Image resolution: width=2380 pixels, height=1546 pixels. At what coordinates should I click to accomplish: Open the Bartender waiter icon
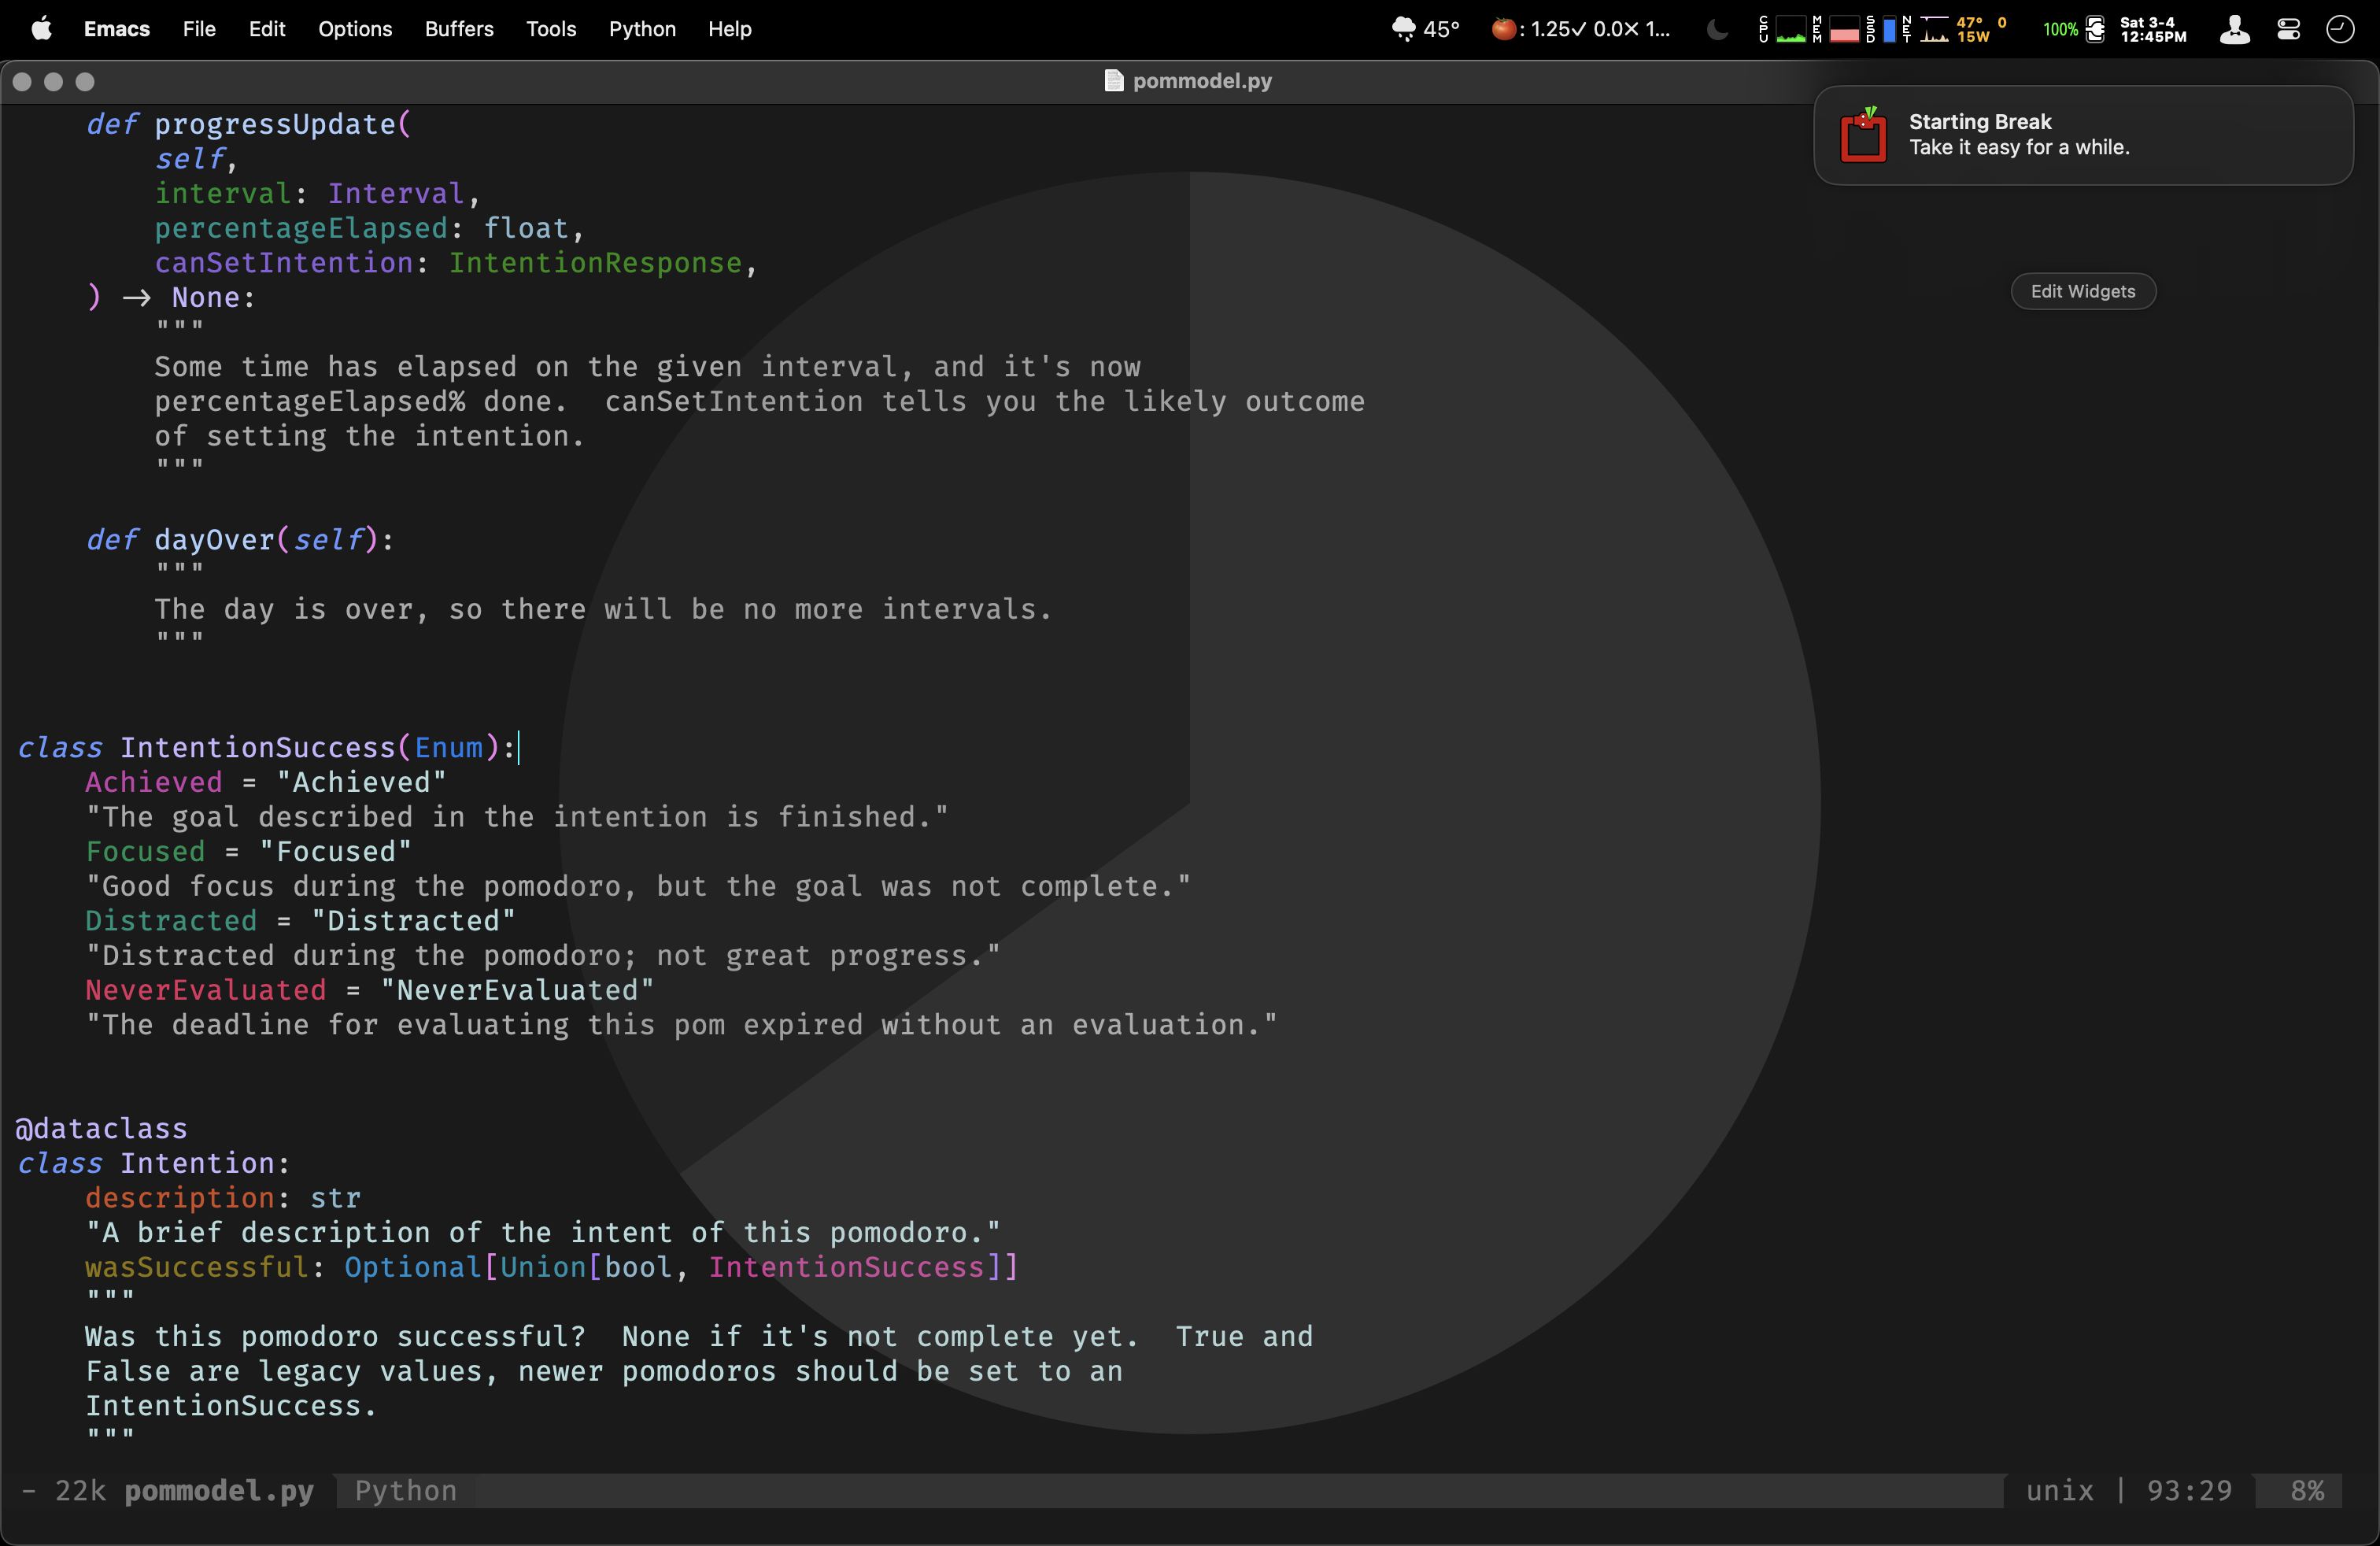(2234, 29)
